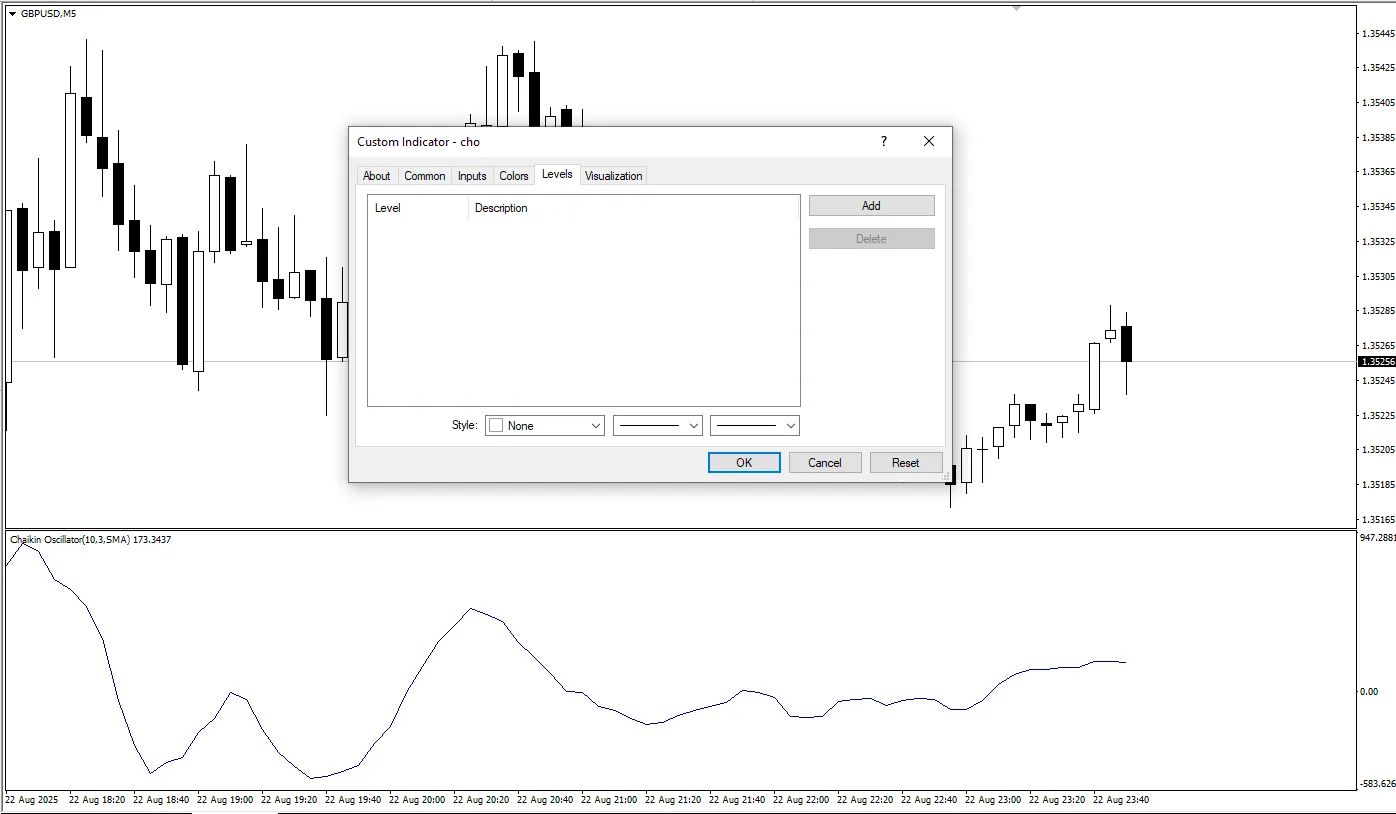Click the 22 Aug 21:00 time label

[609, 800]
